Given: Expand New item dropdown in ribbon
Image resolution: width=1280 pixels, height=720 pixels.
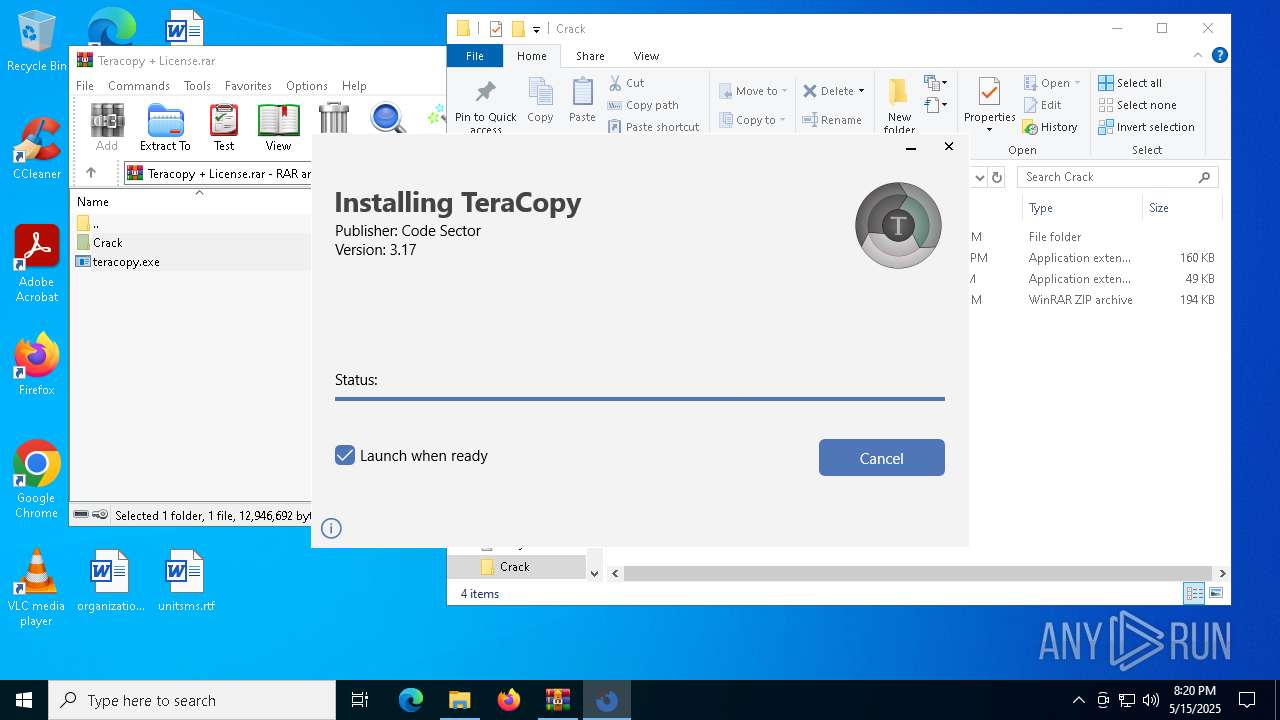Looking at the screenshot, I should [x=936, y=83].
